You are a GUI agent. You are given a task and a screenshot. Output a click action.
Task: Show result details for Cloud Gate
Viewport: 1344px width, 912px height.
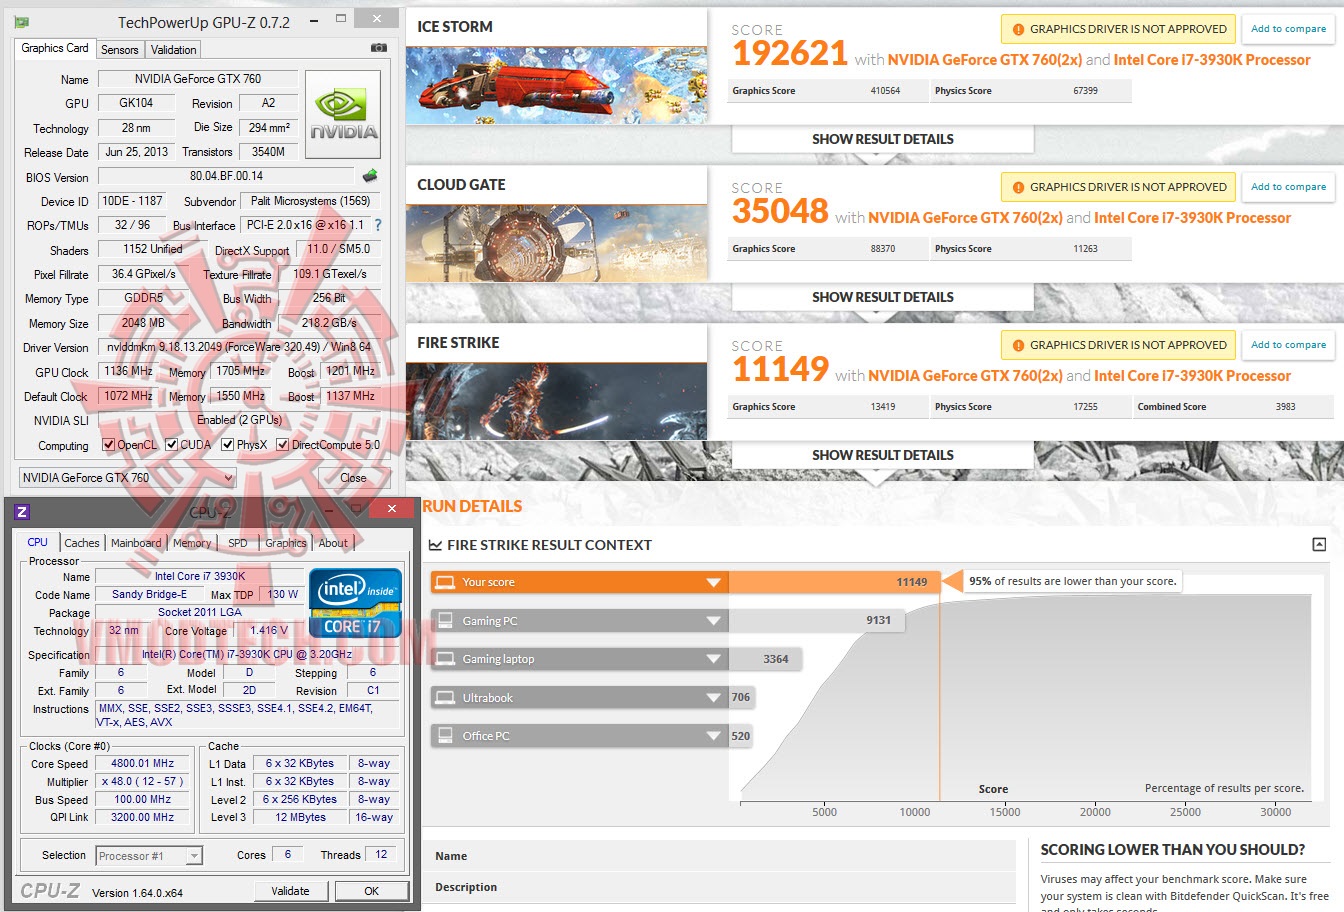coord(883,297)
